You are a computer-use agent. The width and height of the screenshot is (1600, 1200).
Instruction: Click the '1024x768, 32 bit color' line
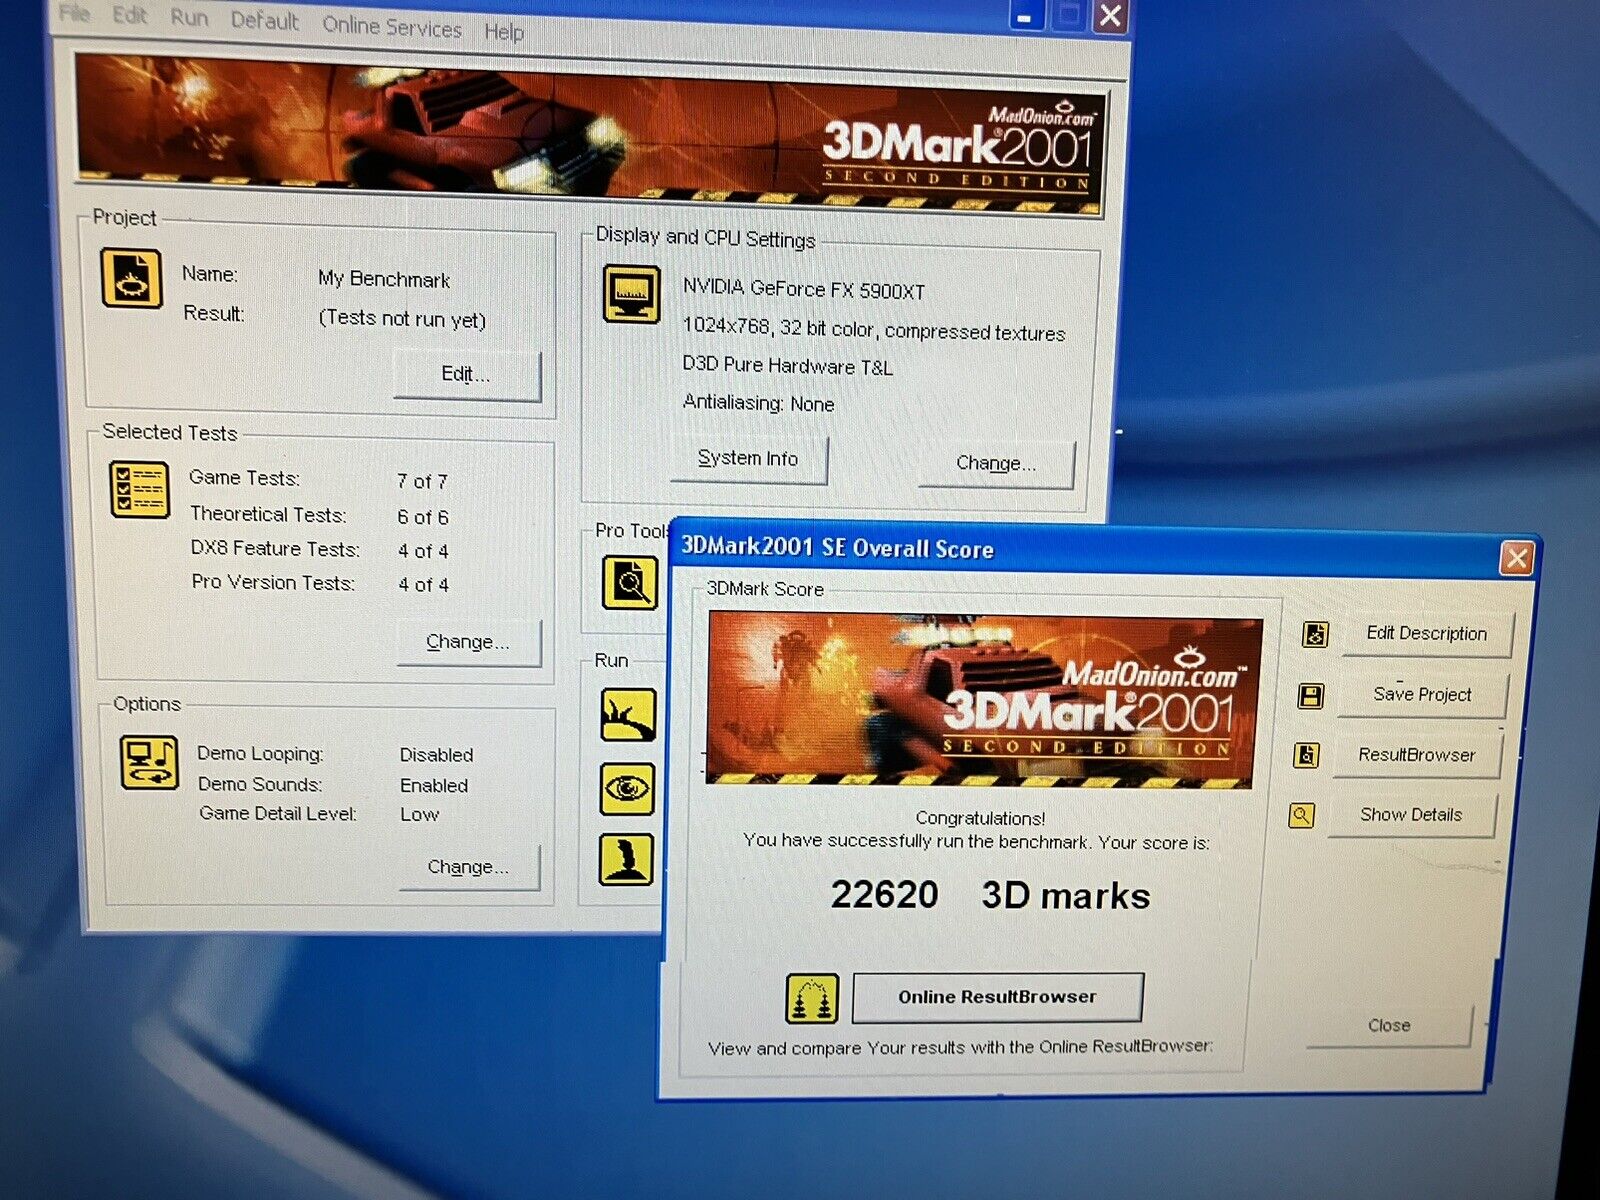[x=874, y=329]
